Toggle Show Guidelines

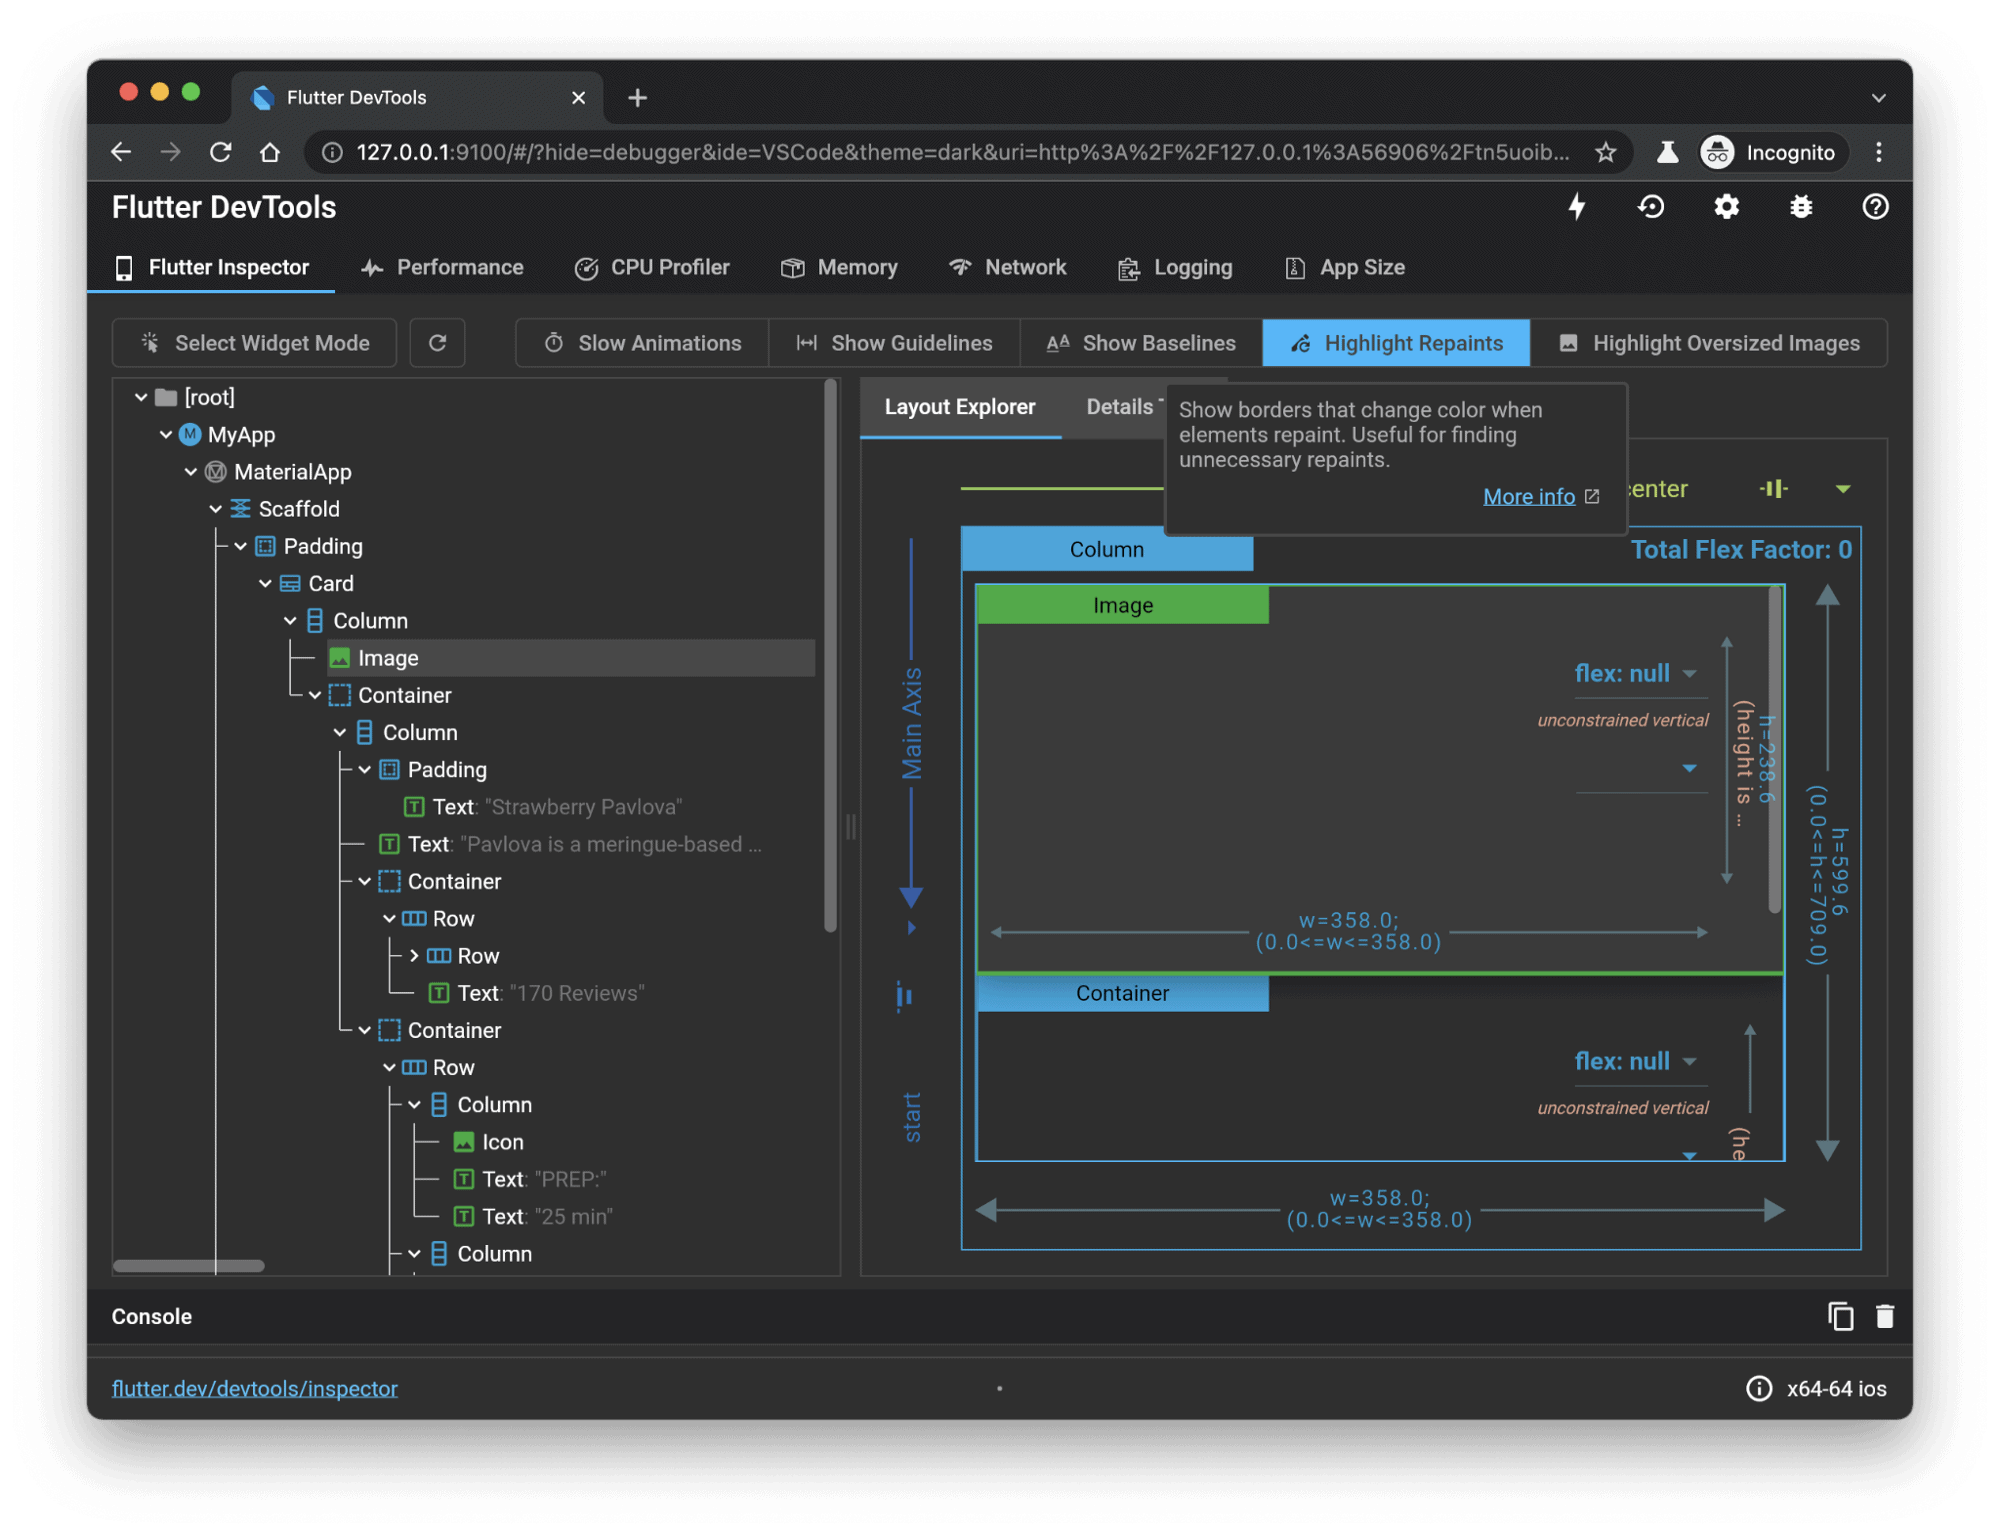coord(894,343)
